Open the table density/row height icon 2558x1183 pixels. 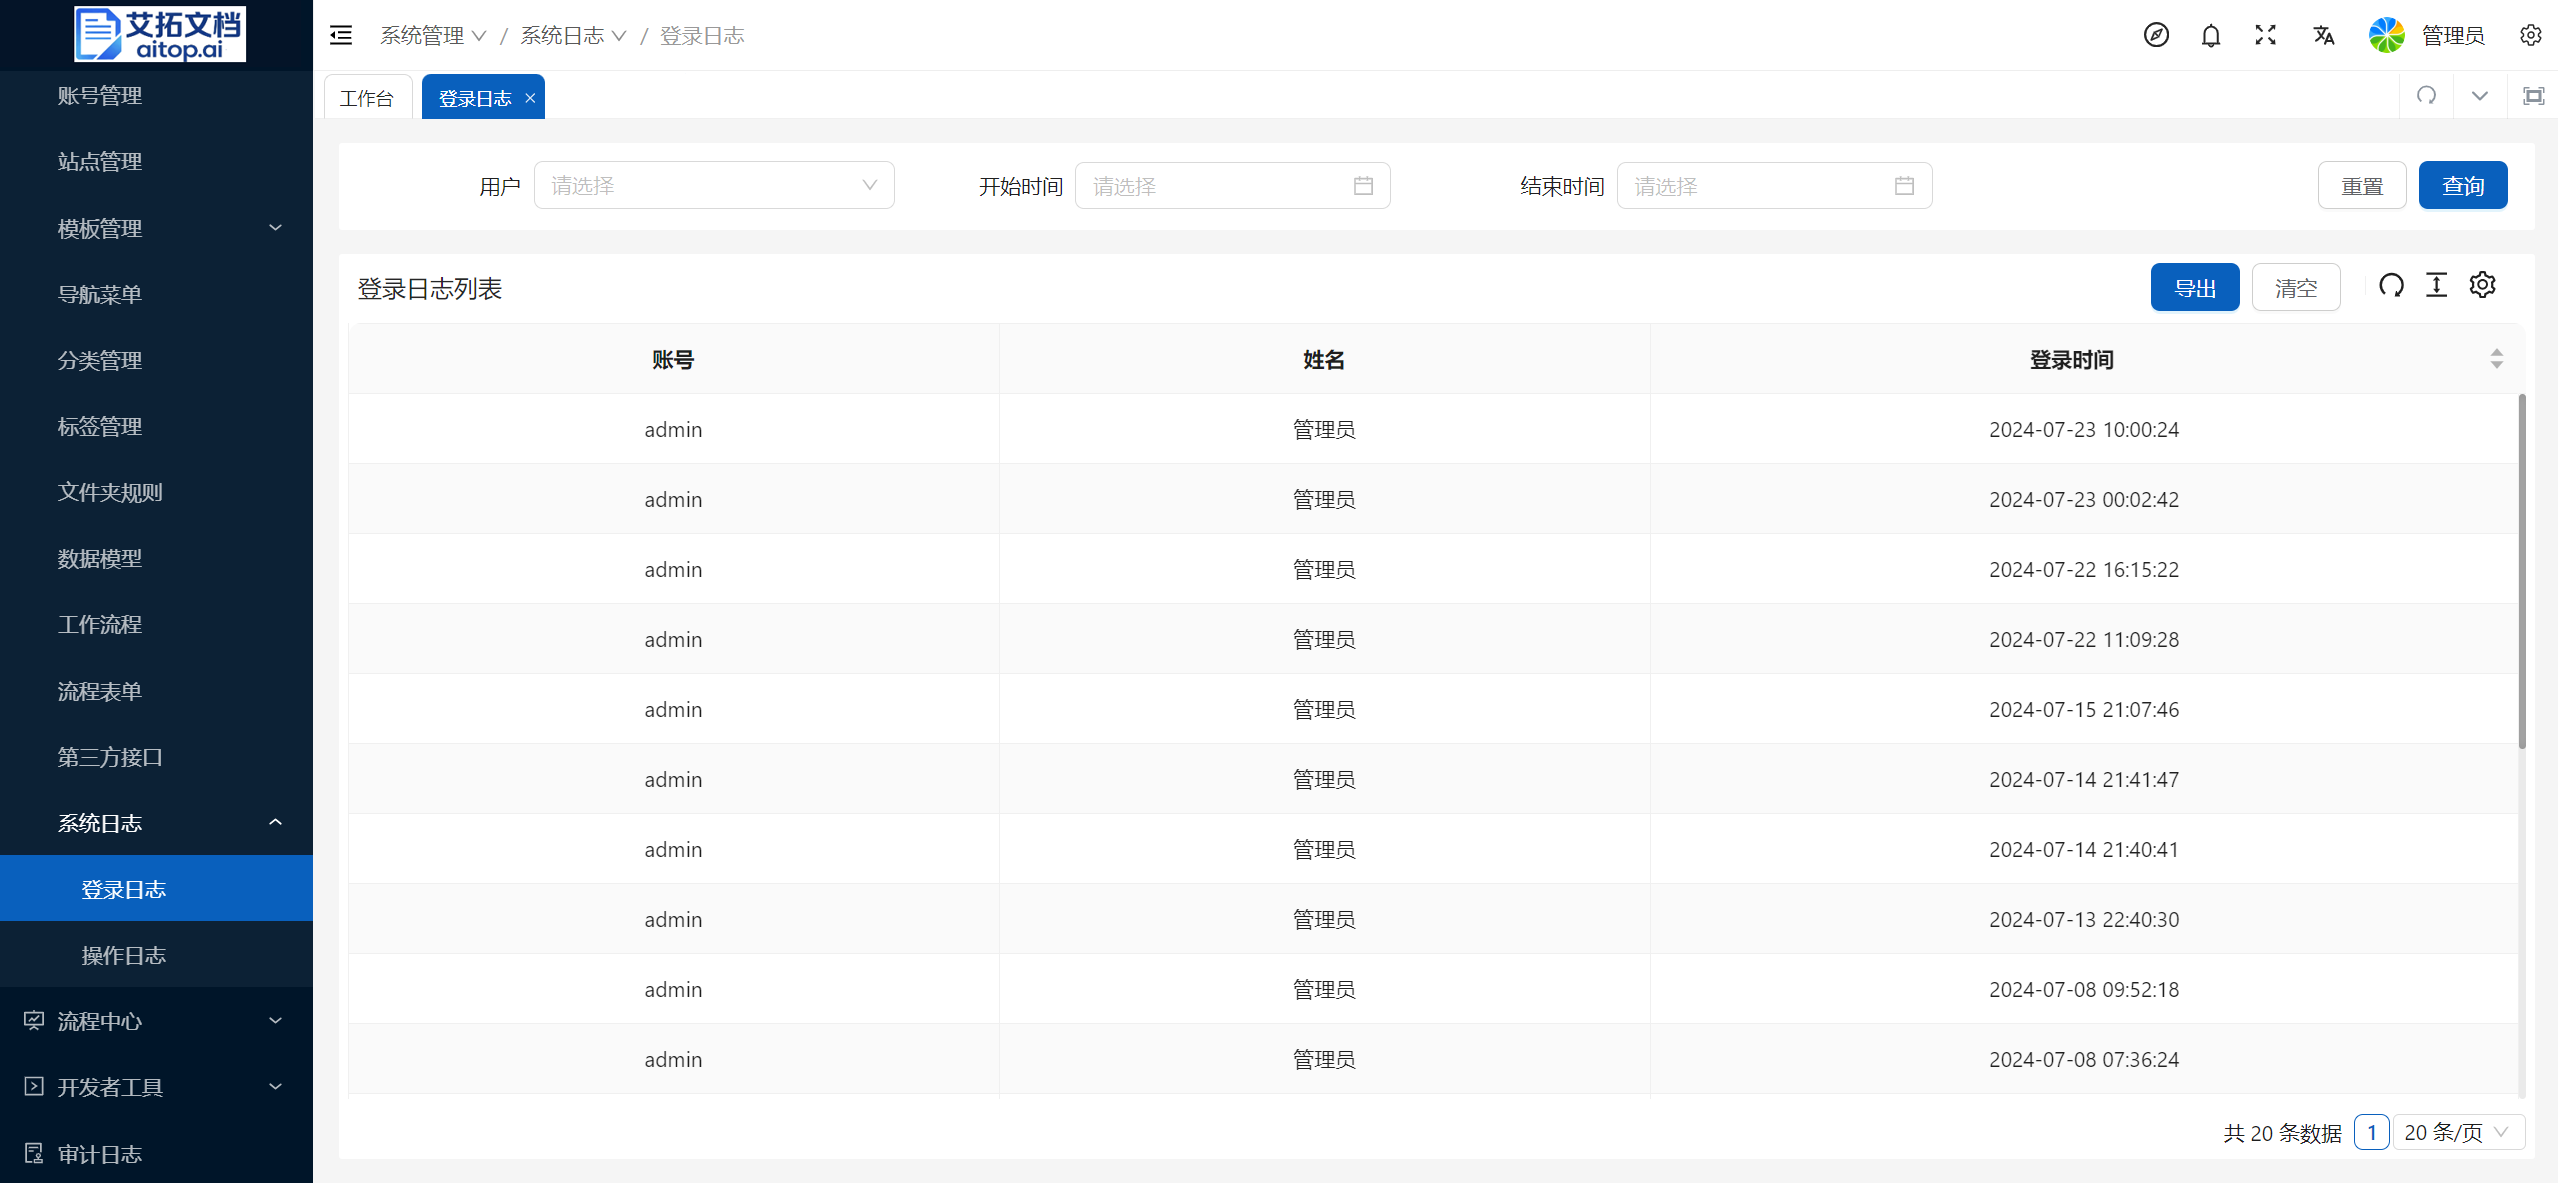(x=2436, y=286)
